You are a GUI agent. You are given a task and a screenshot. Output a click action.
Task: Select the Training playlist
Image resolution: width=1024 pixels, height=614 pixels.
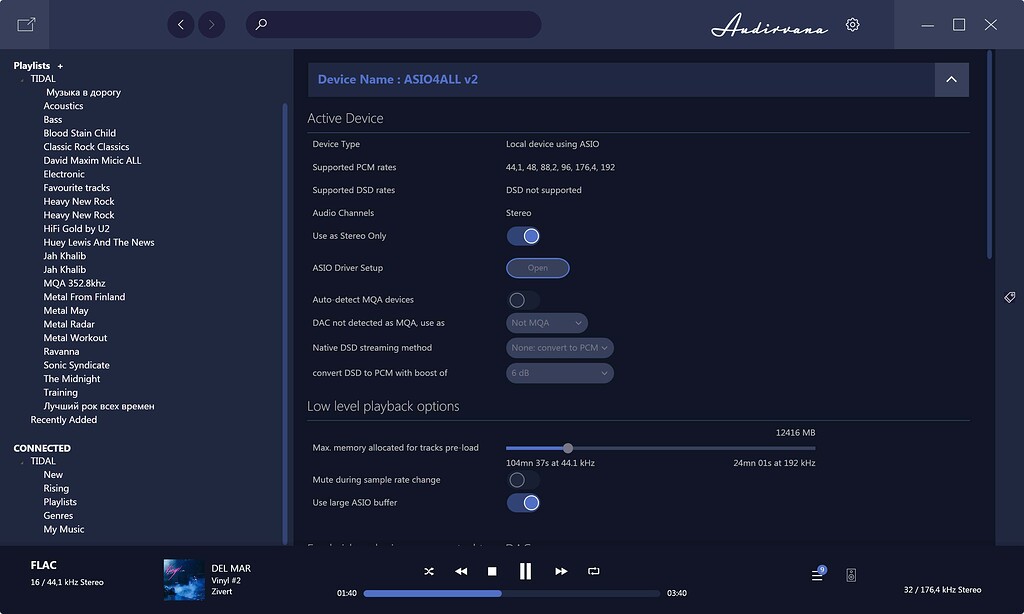(61, 393)
